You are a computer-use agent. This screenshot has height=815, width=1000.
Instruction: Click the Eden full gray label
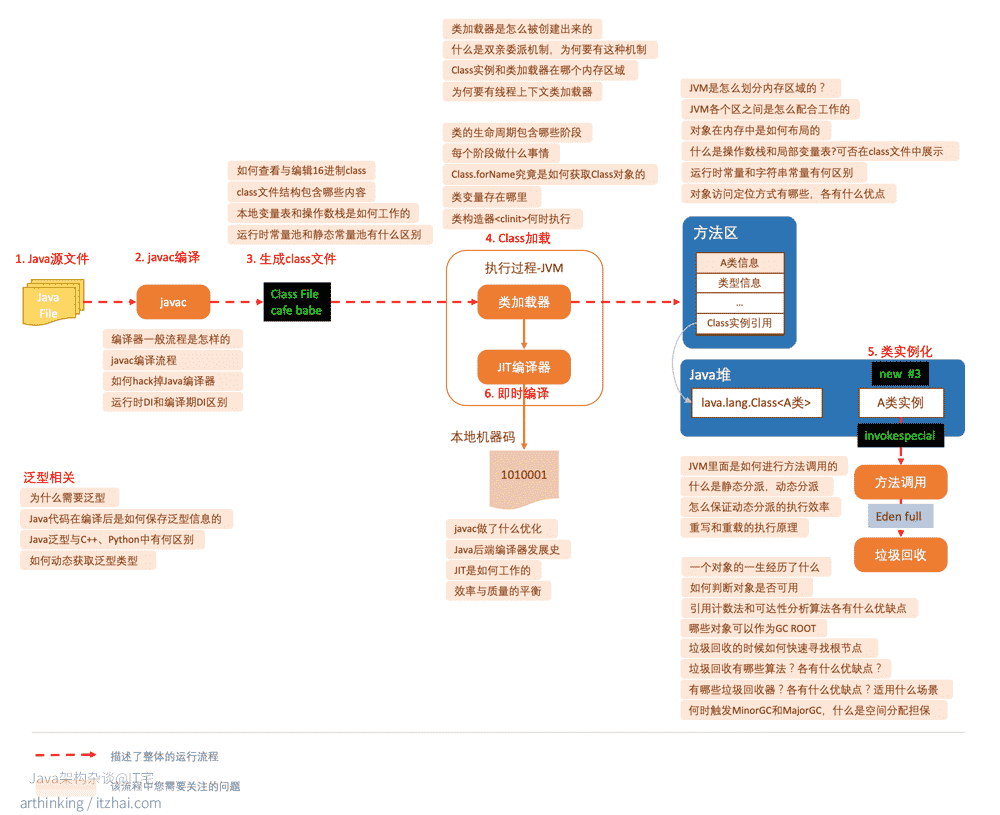tap(900, 517)
